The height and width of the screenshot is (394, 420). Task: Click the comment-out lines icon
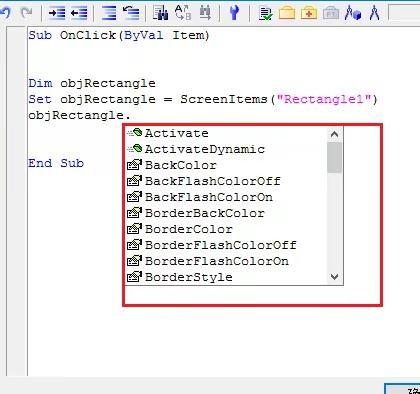click(109, 13)
